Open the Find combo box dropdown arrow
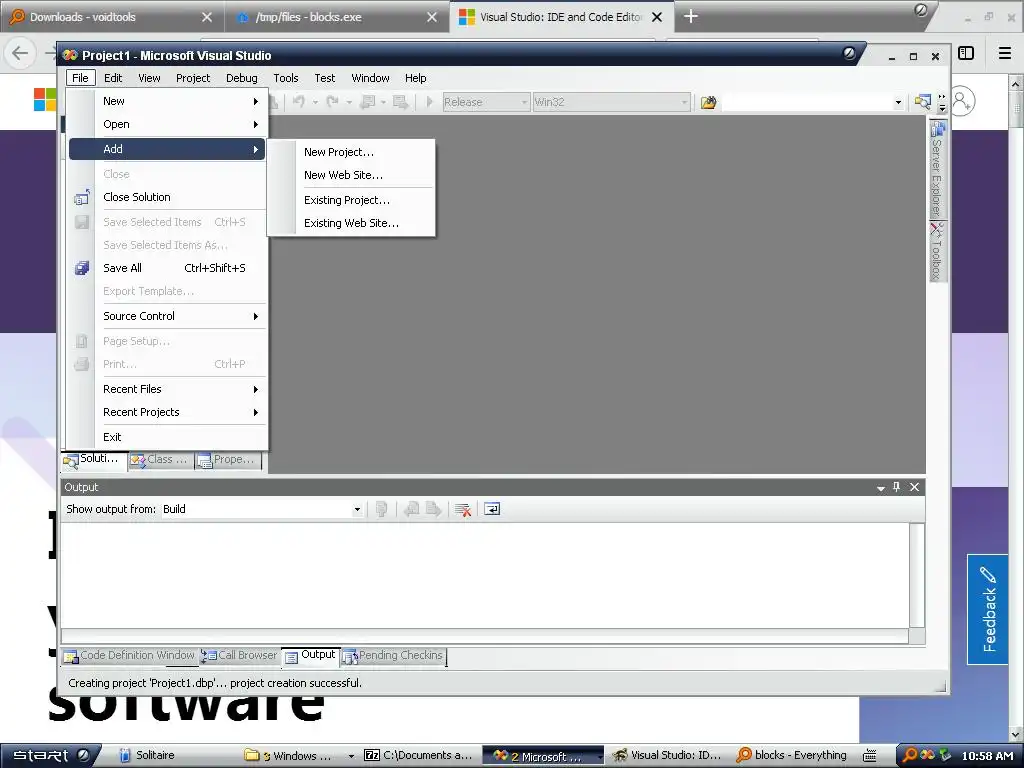This screenshot has width=1024, height=768. [898, 102]
